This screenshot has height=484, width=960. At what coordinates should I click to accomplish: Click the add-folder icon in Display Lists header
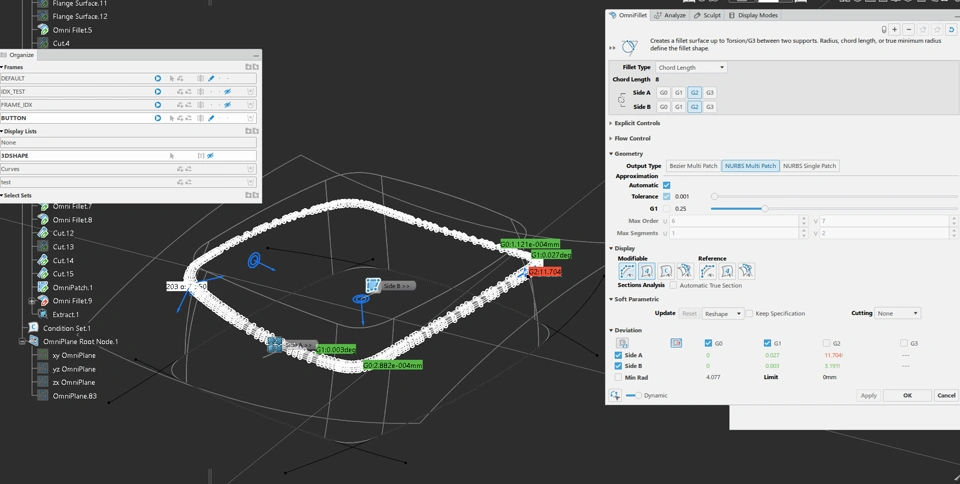pyautogui.click(x=248, y=131)
